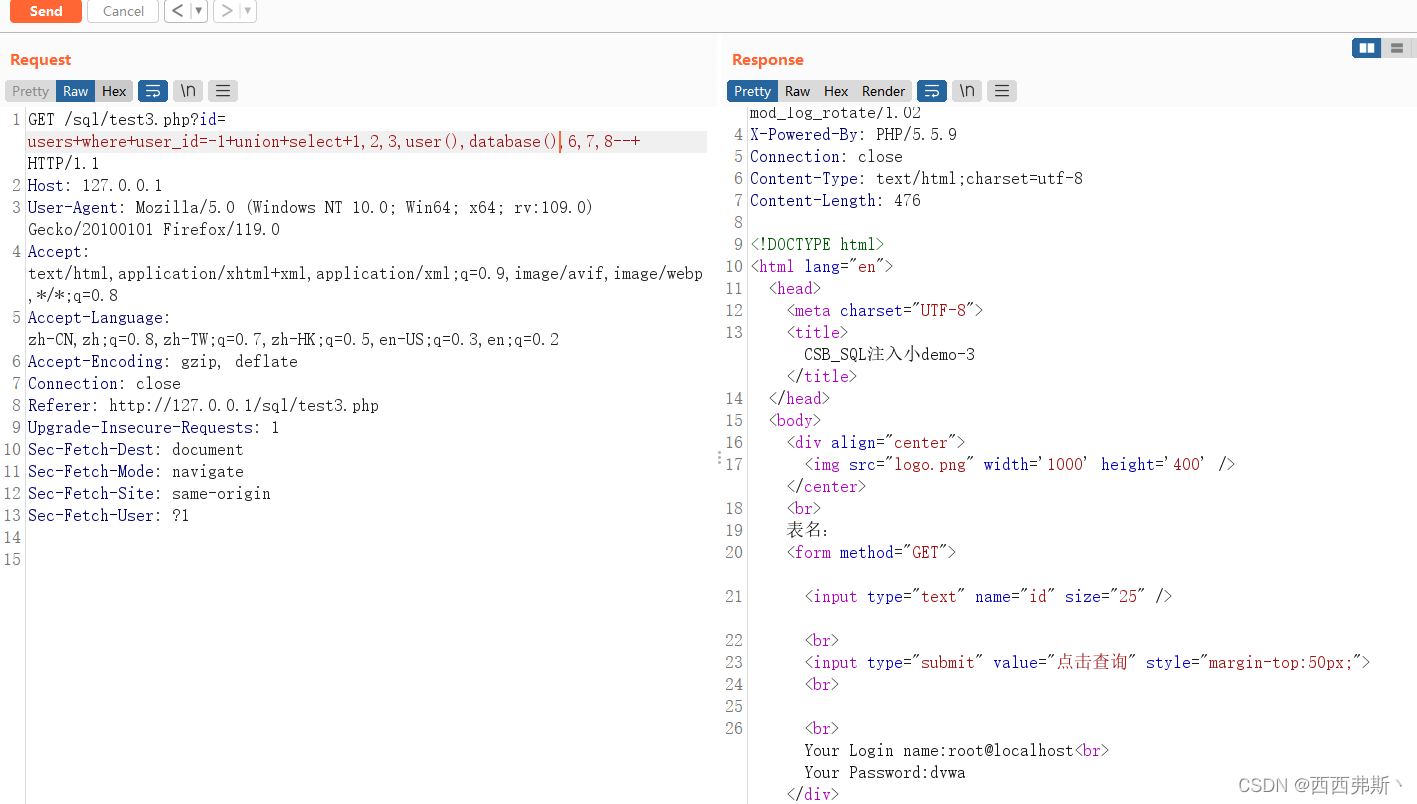The height and width of the screenshot is (804, 1417).
Task: Switch Response view to Raw tab
Action: point(797,91)
